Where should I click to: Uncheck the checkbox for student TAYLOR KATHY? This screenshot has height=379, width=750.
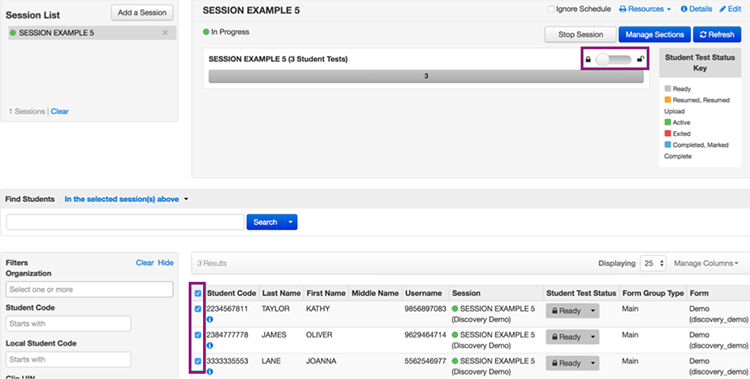(198, 309)
